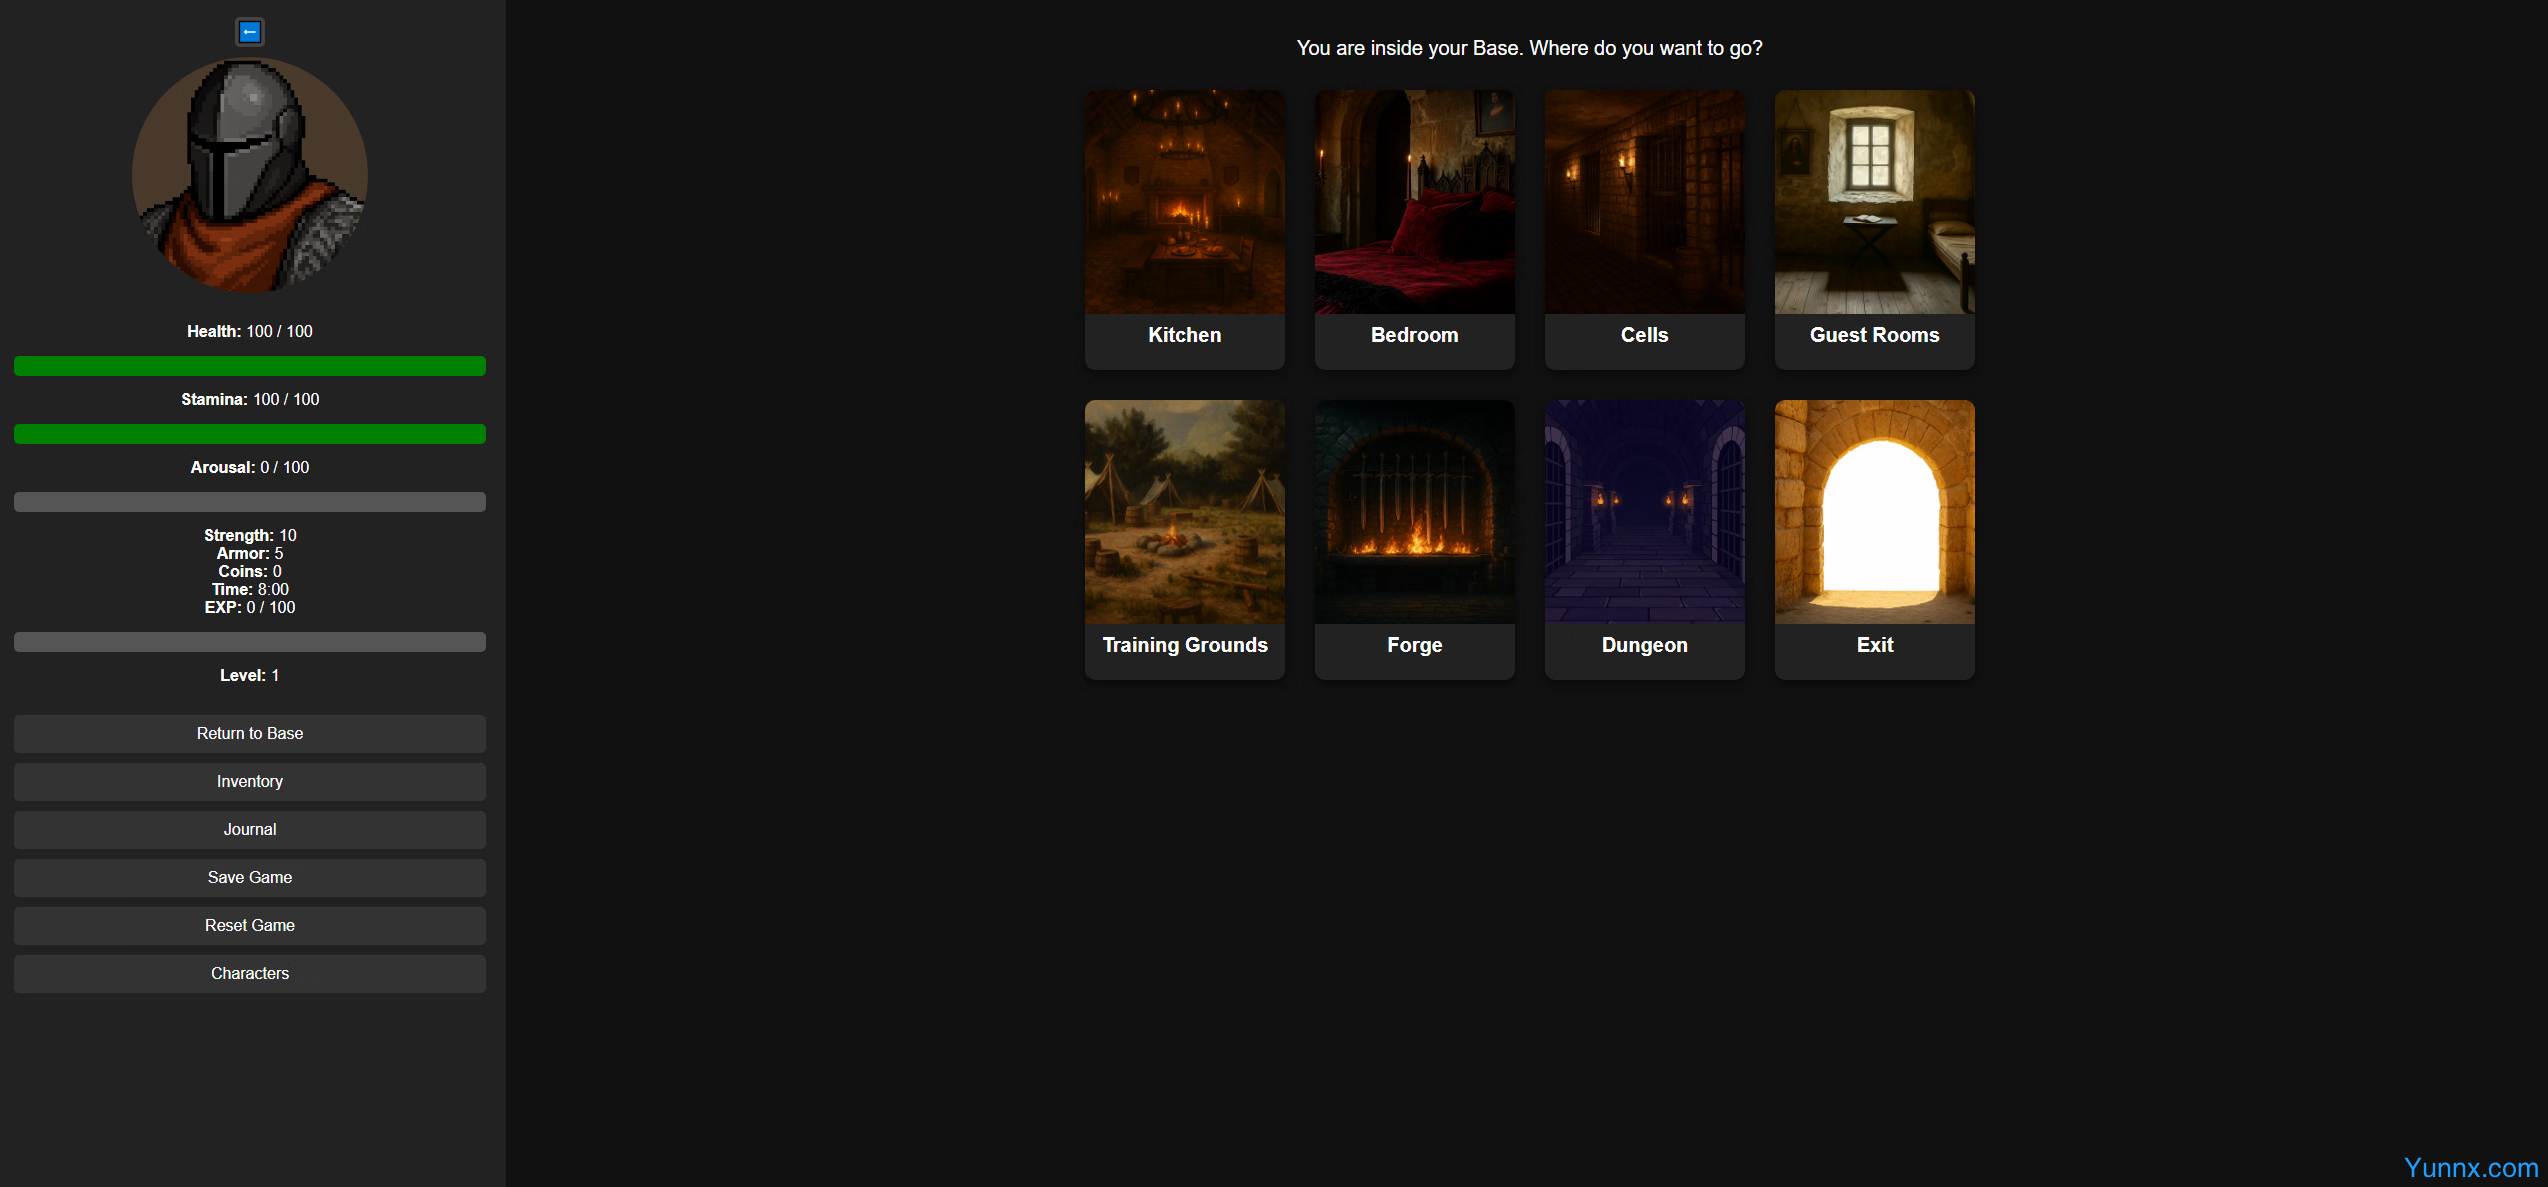Click the Reset Game button
This screenshot has width=2548, height=1187.
click(250, 925)
